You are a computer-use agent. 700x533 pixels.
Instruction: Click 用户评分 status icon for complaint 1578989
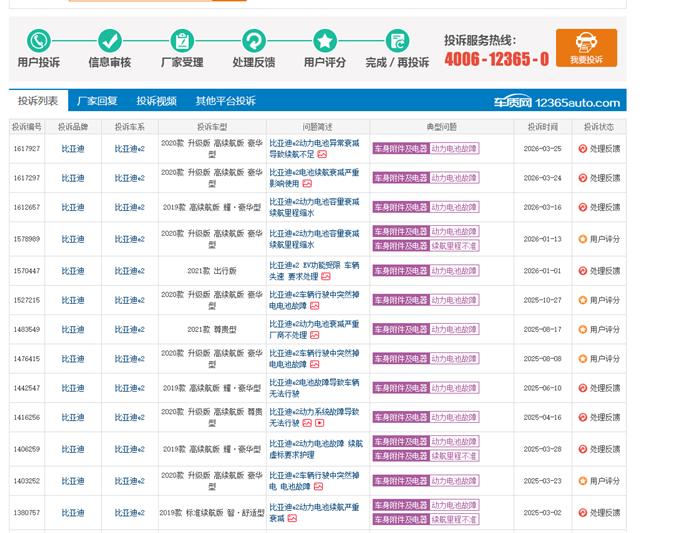coord(582,239)
